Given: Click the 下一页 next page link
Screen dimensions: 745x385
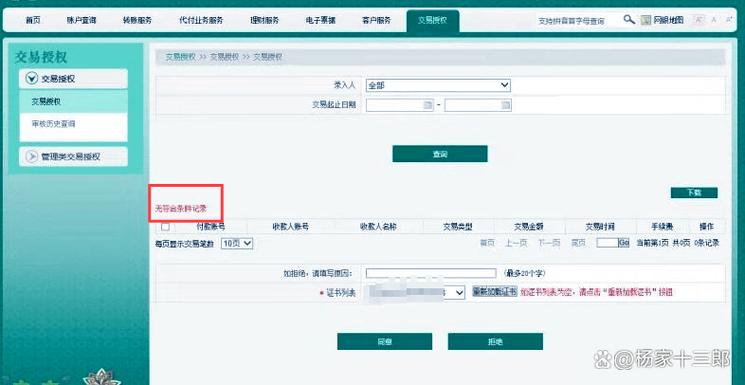Looking at the screenshot, I should 549,243.
